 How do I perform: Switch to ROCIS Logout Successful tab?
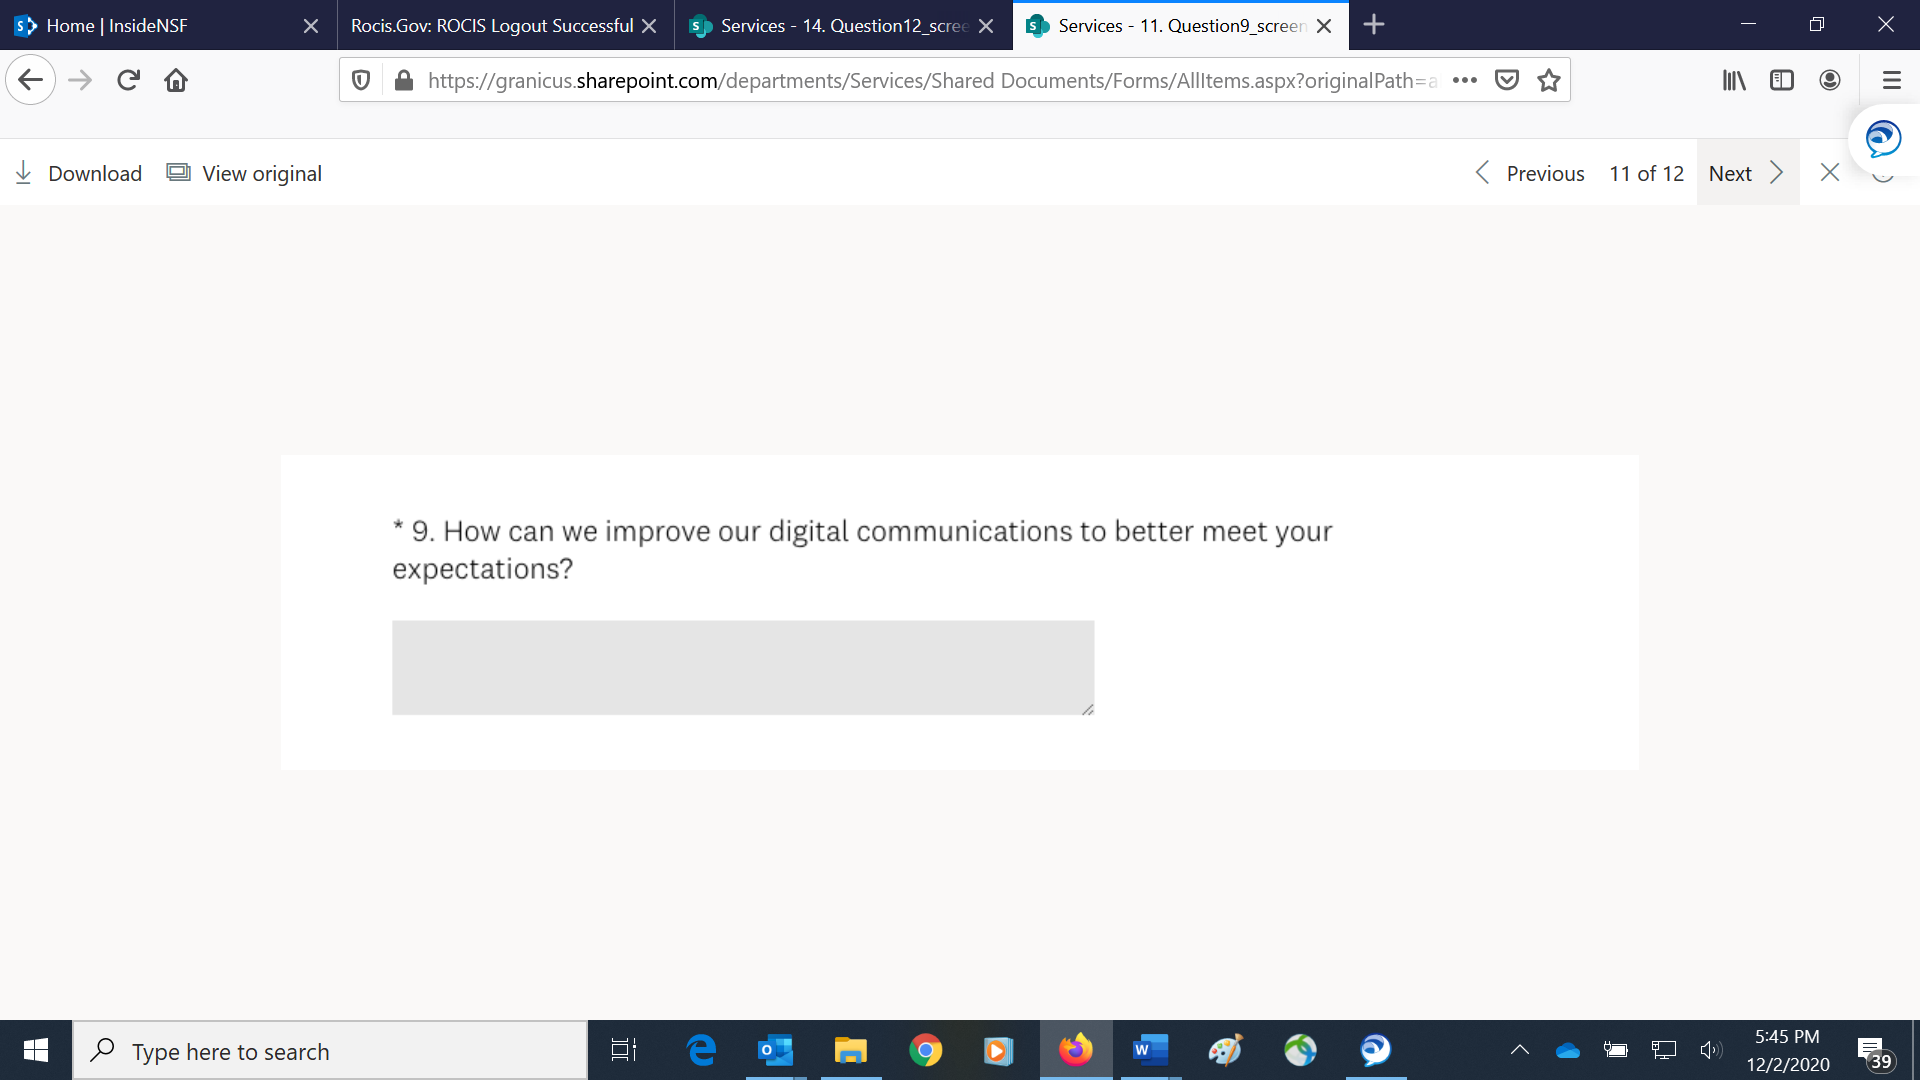pyautogui.click(x=492, y=25)
